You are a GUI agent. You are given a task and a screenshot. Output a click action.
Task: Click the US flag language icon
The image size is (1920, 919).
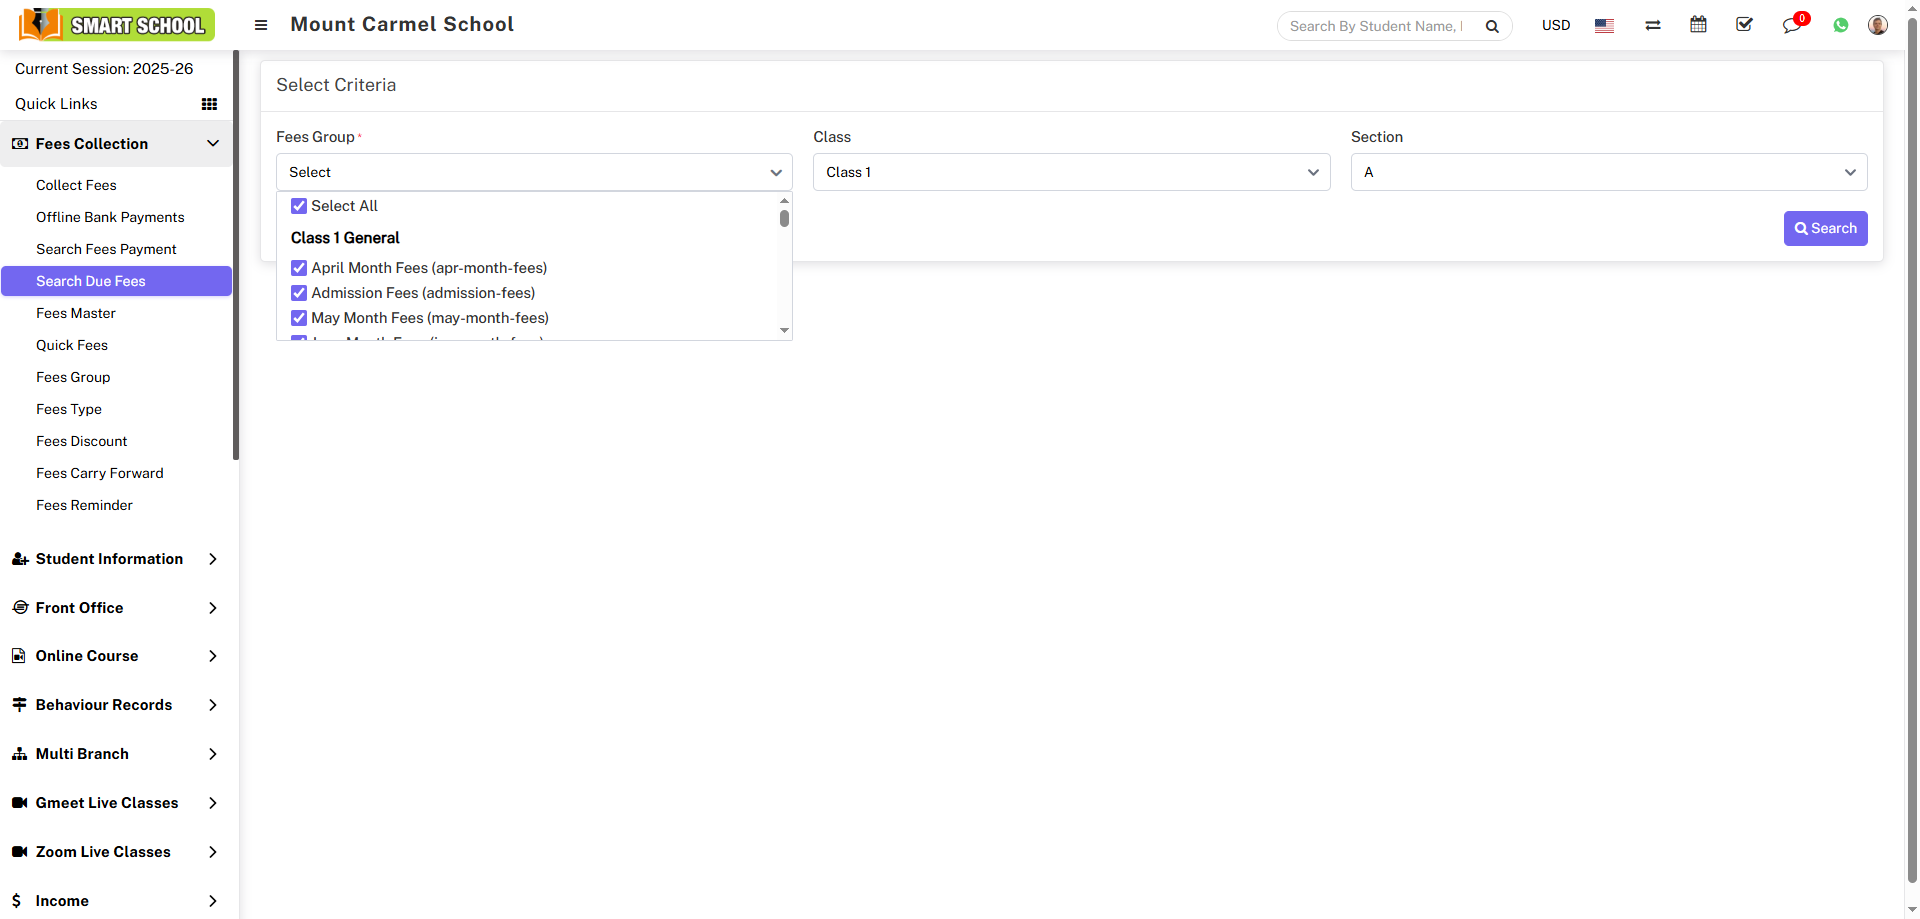[1604, 26]
